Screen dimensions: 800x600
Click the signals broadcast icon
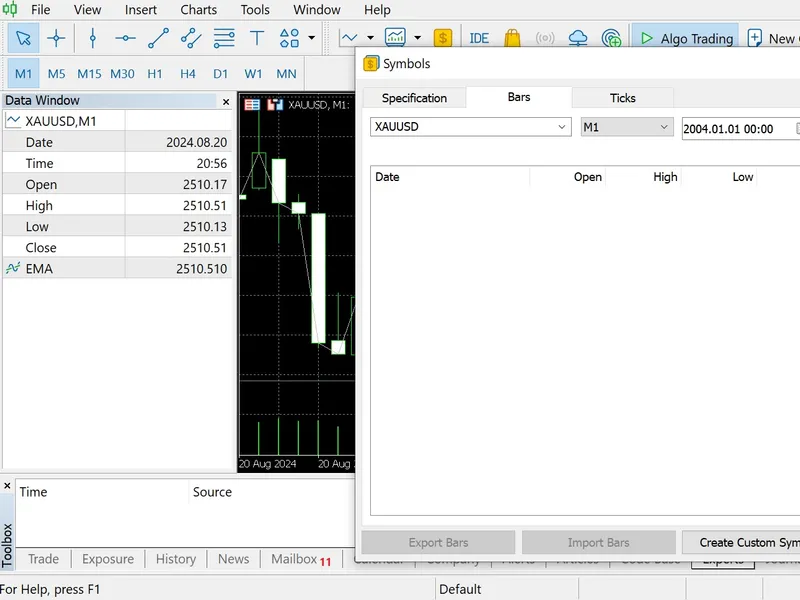click(x=545, y=38)
